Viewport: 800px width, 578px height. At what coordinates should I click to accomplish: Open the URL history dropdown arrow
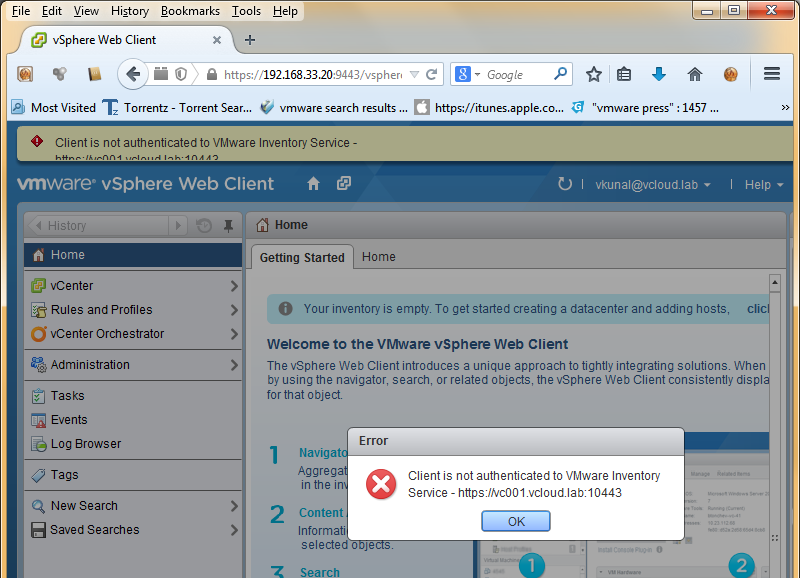coord(414,75)
